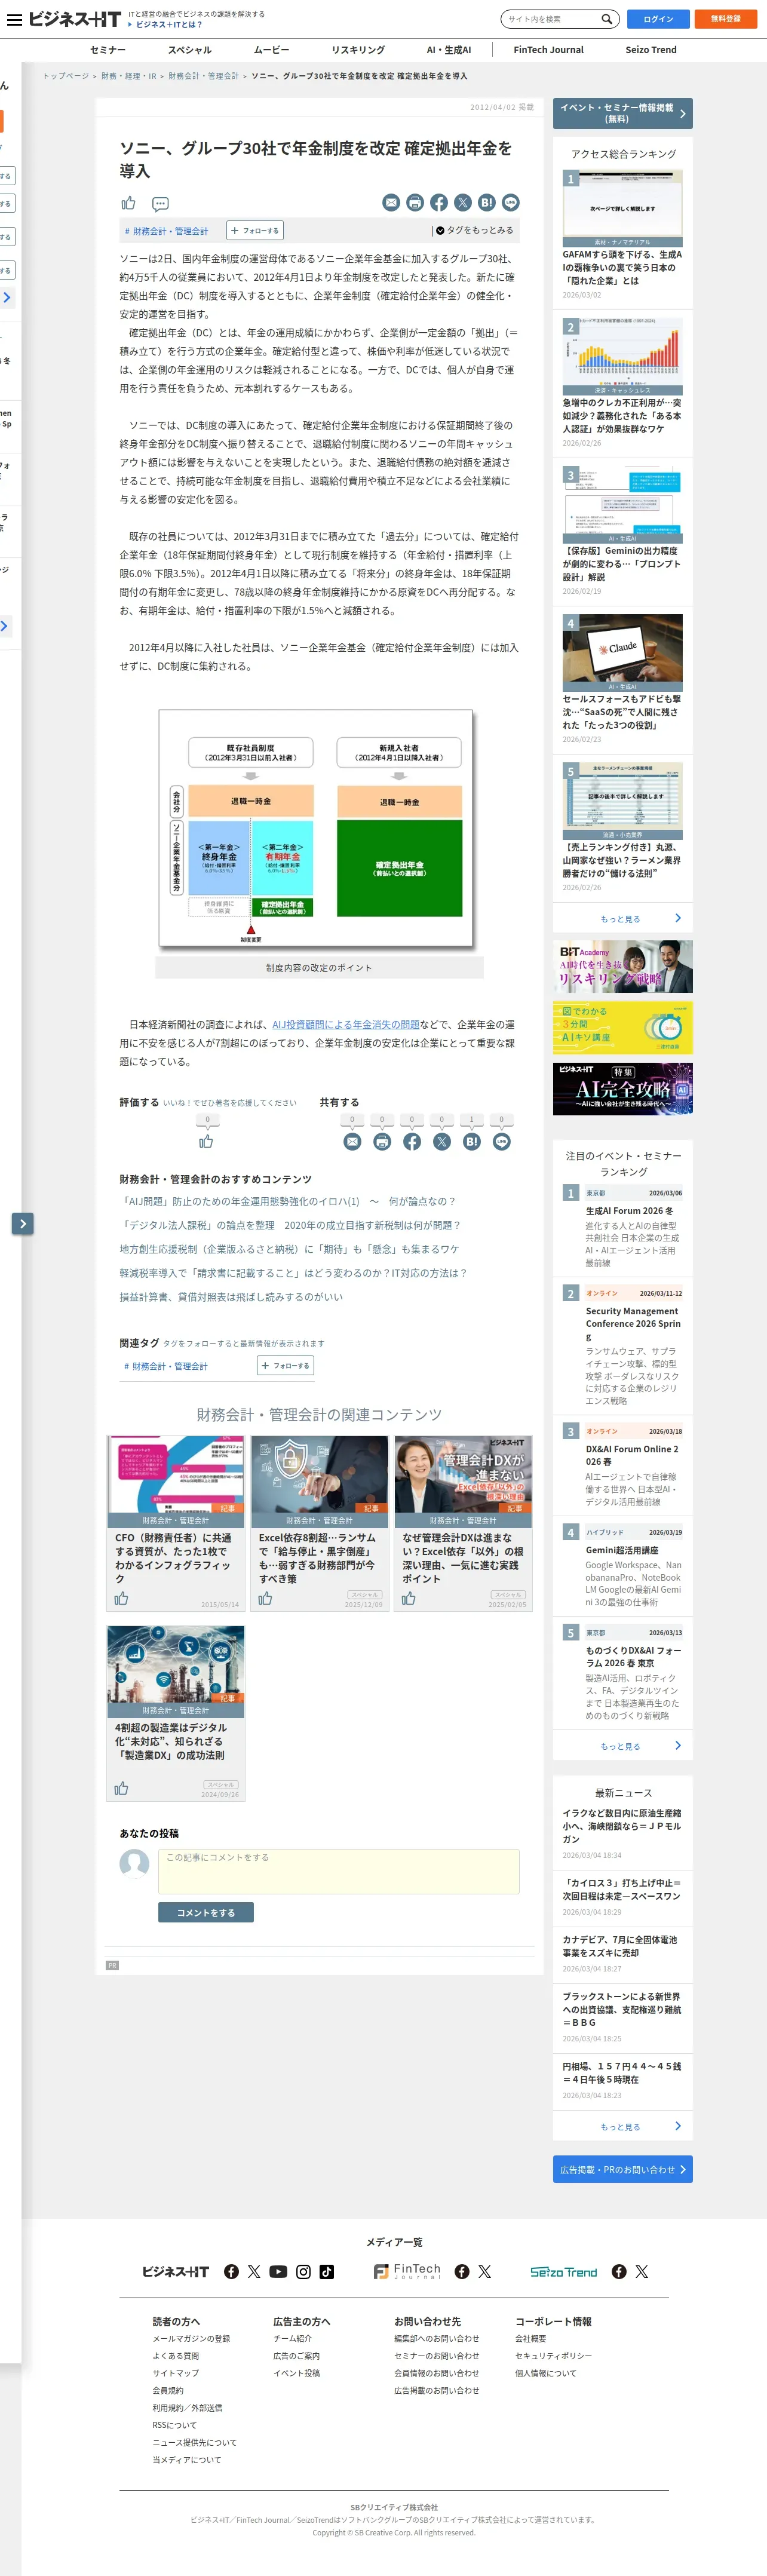Click the bottom thumbs-up rating icon
Image resolution: width=767 pixels, height=2576 pixels.
pos(206,1141)
